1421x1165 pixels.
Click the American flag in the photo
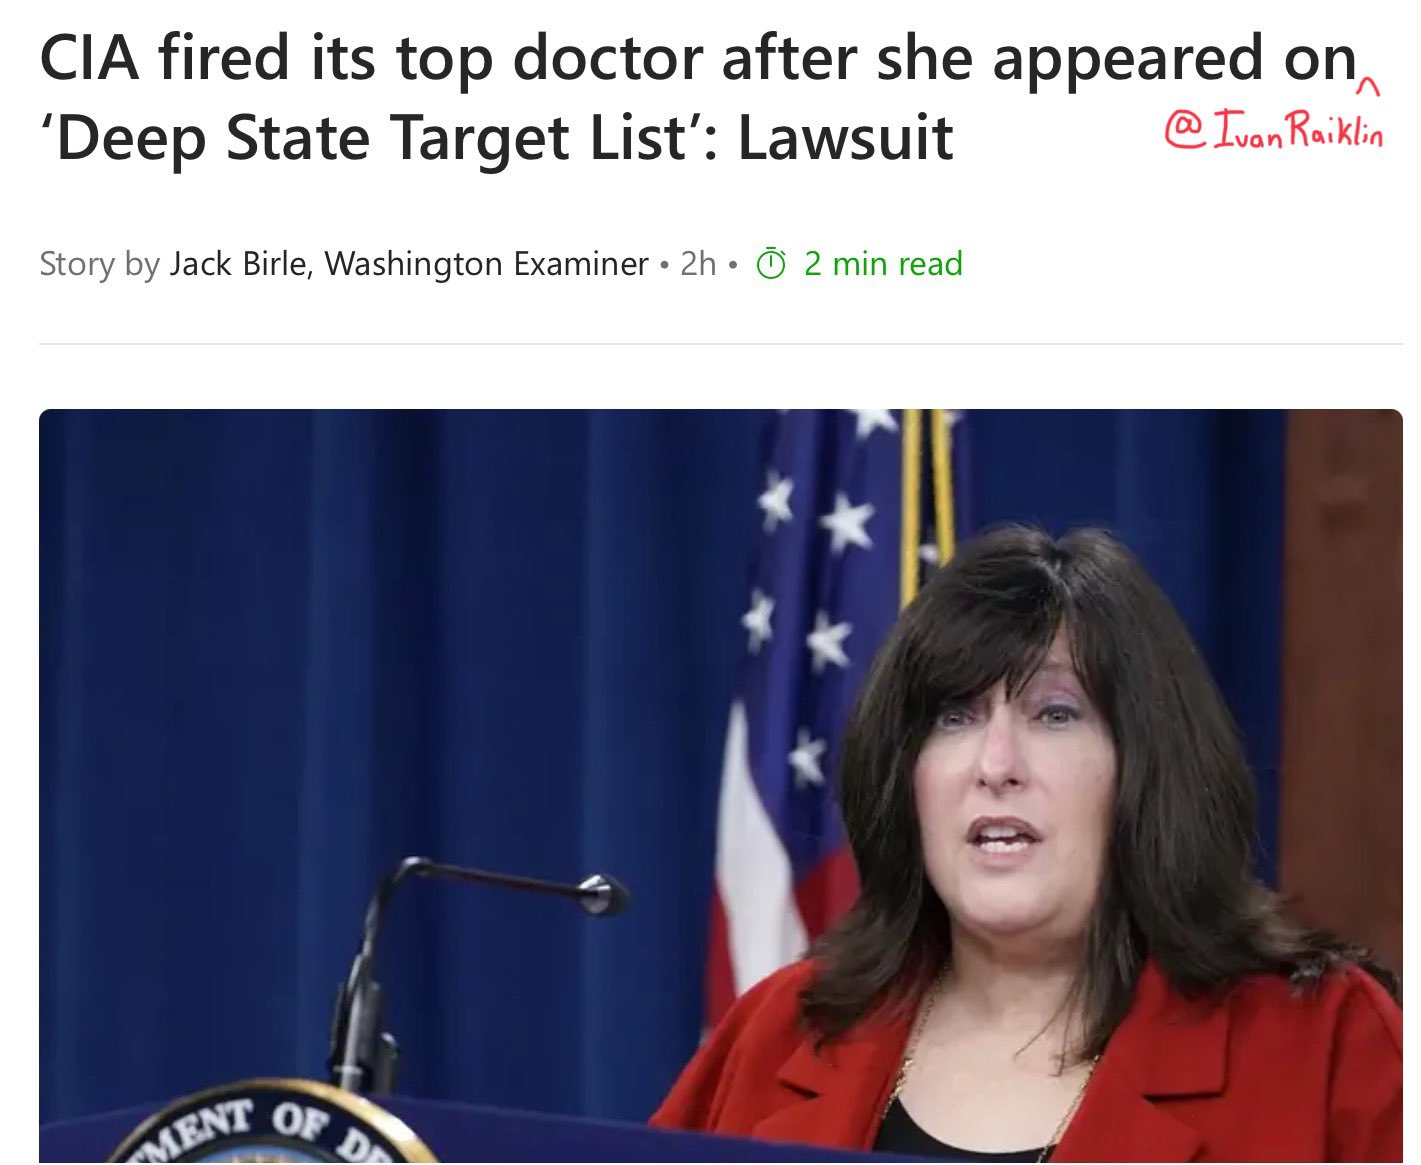[810, 700]
